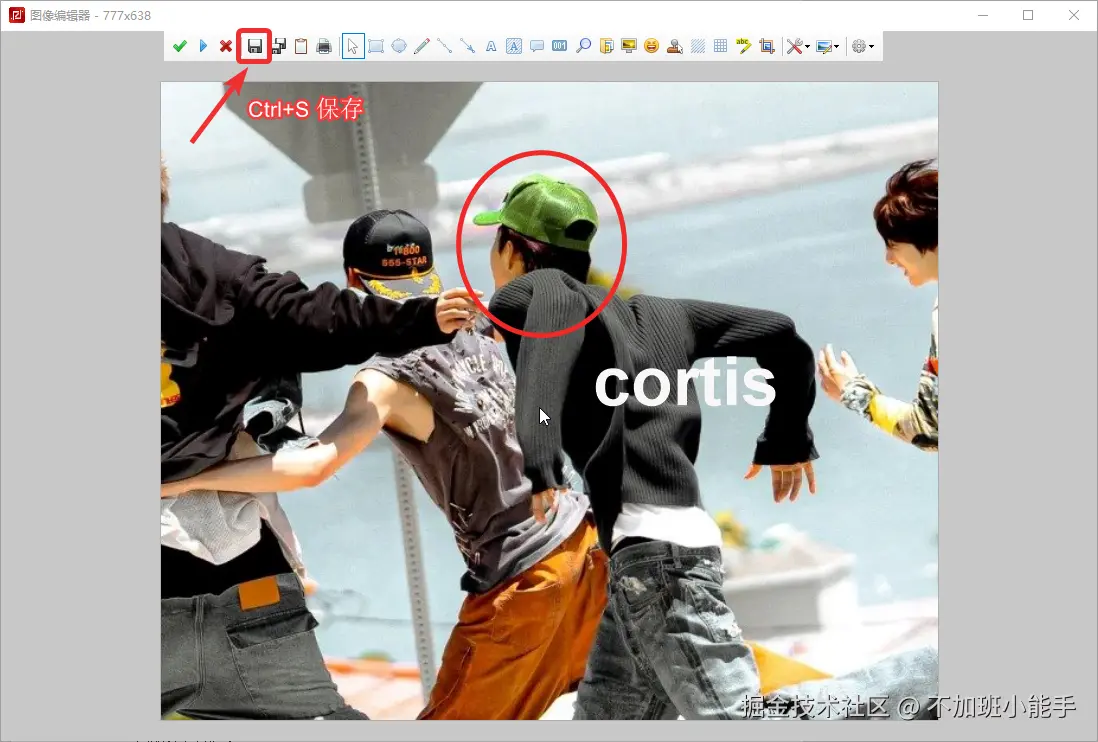Activate the crop tool
This screenshot has height=742, width=1098.
(x=767, y=46)
